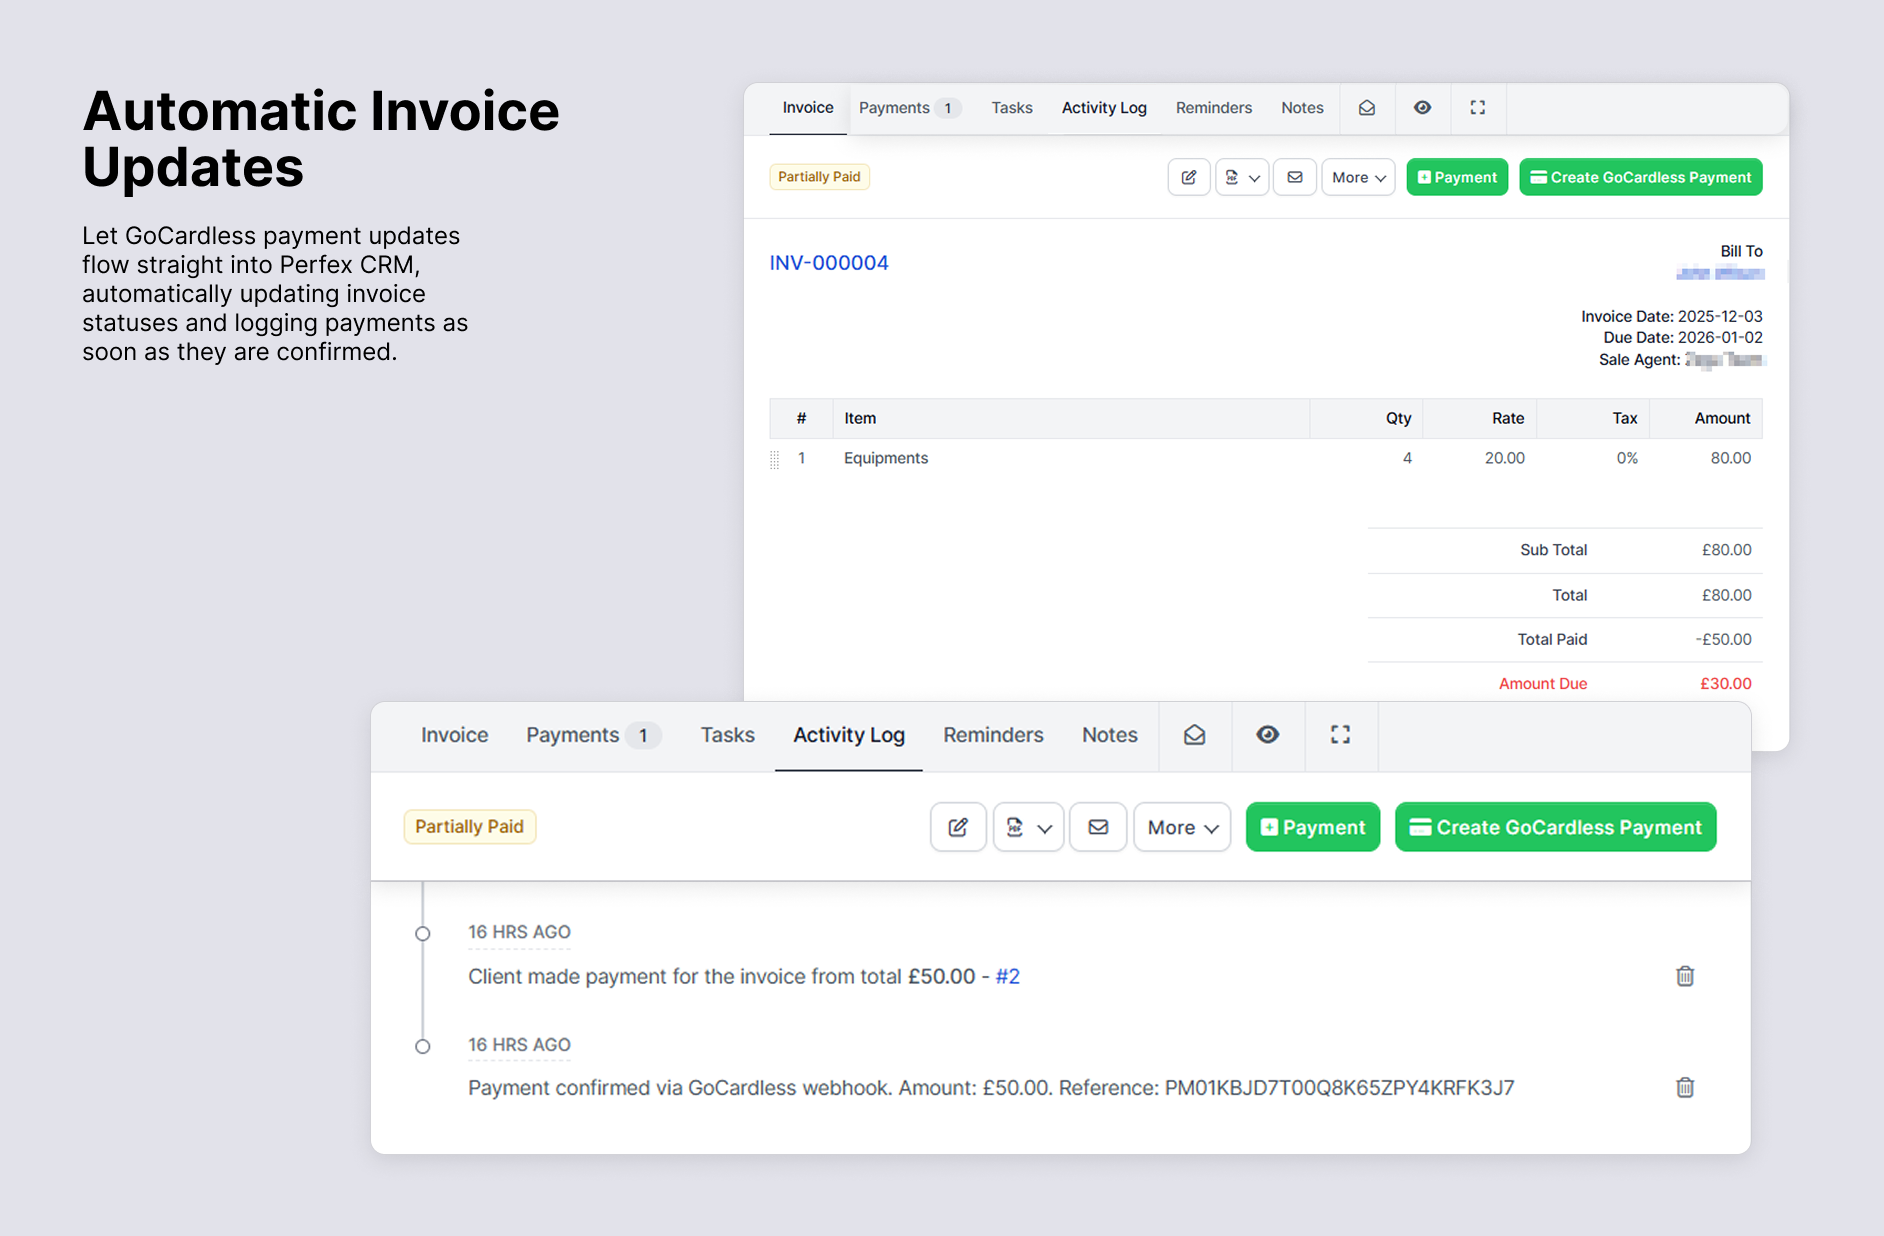Expand the invoice to fullscreen view
Image resolution: width=1884 pixels, height=1236 pixels.
[1477, 108]
